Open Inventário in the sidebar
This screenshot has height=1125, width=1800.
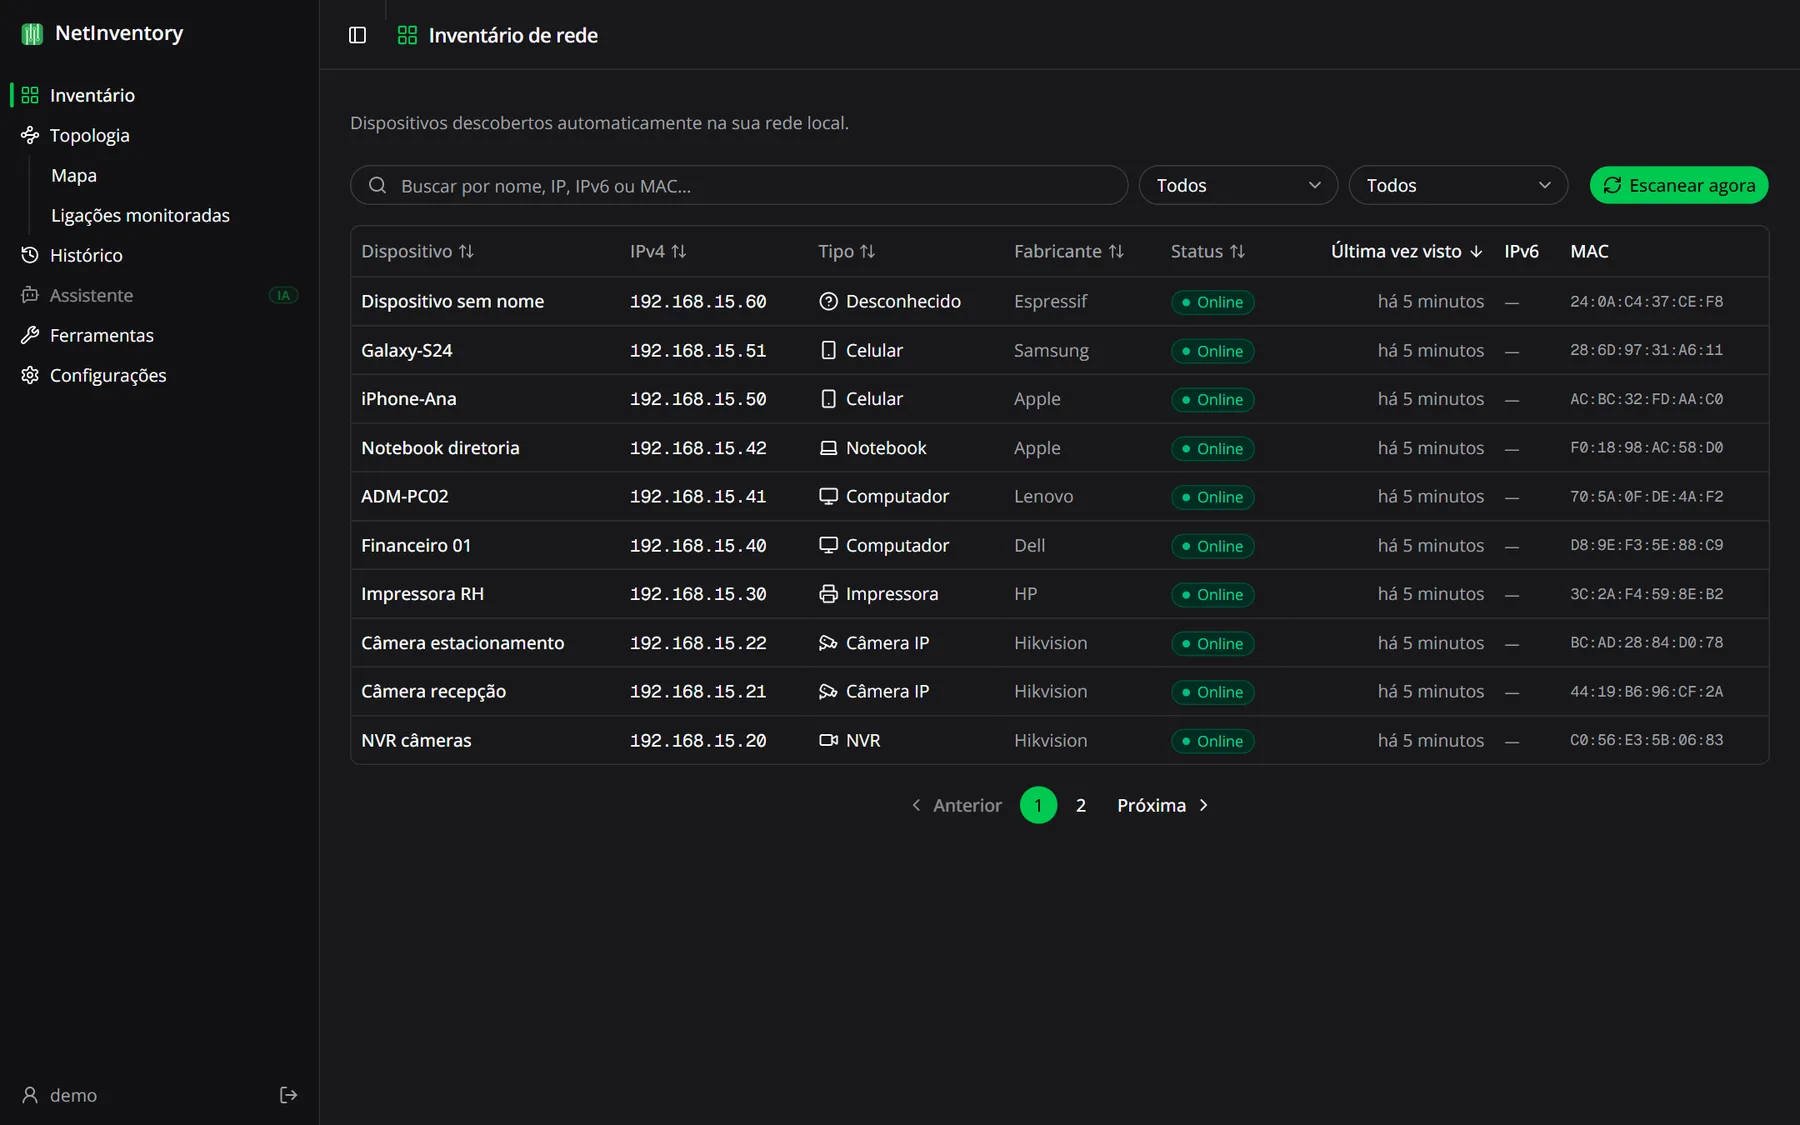pos(159,95)
